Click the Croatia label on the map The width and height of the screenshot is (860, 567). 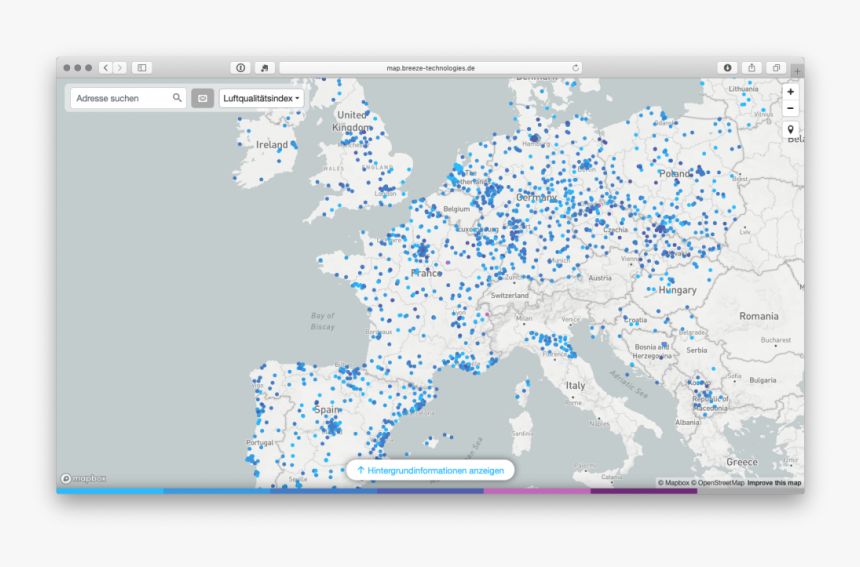636,320
